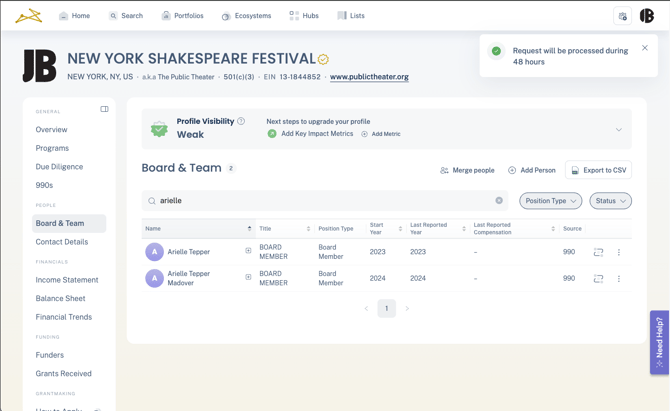Open the calendar icon in top bar
Viewport: 670px width, 411px height.
[x=622, y=16]
